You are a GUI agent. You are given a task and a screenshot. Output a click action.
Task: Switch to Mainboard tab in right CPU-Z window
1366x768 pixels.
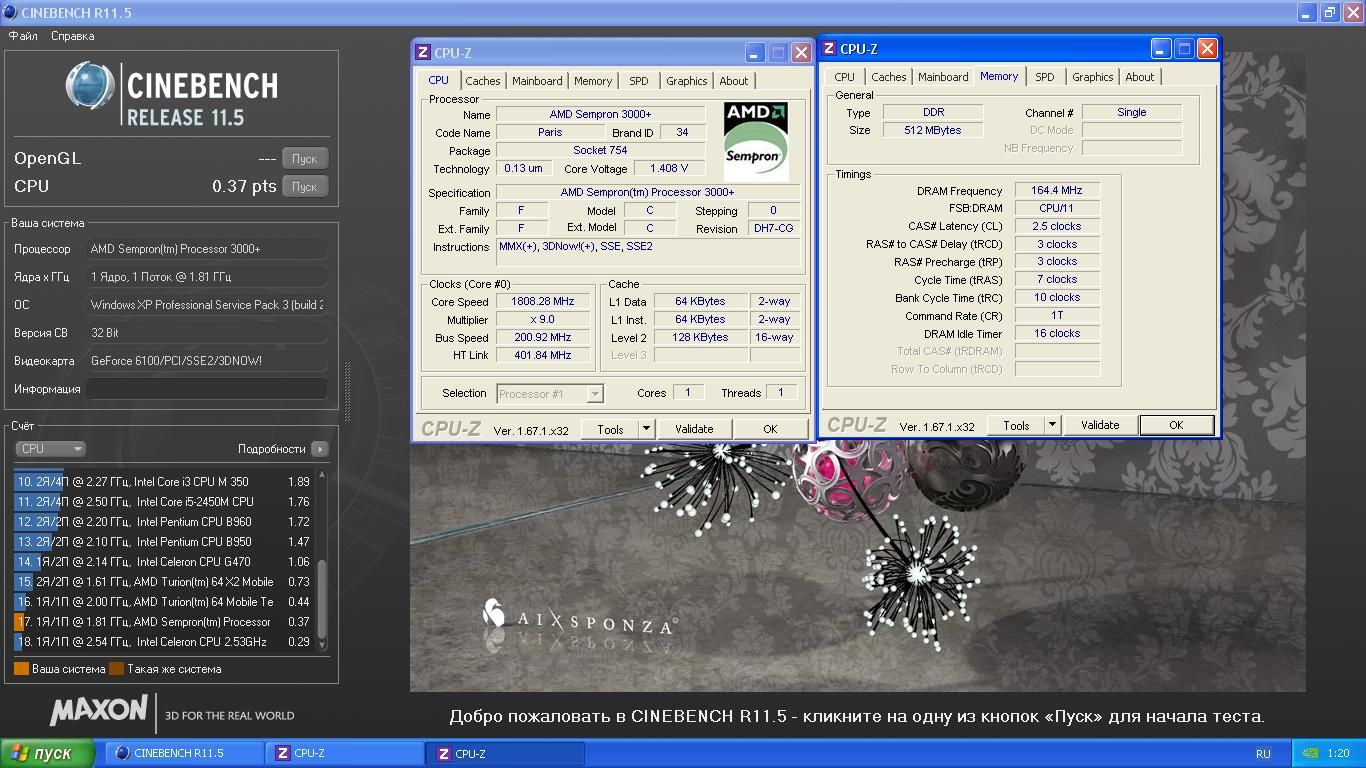click(943, 77)
